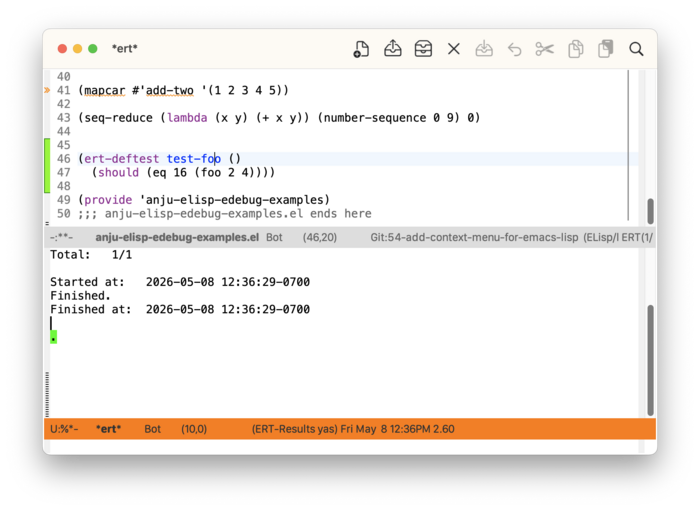
Task: Click the Git:54-add-context-menu-for-emacs-lisp branch indicator
Action: pyautogui.click(x=474, y=237)
